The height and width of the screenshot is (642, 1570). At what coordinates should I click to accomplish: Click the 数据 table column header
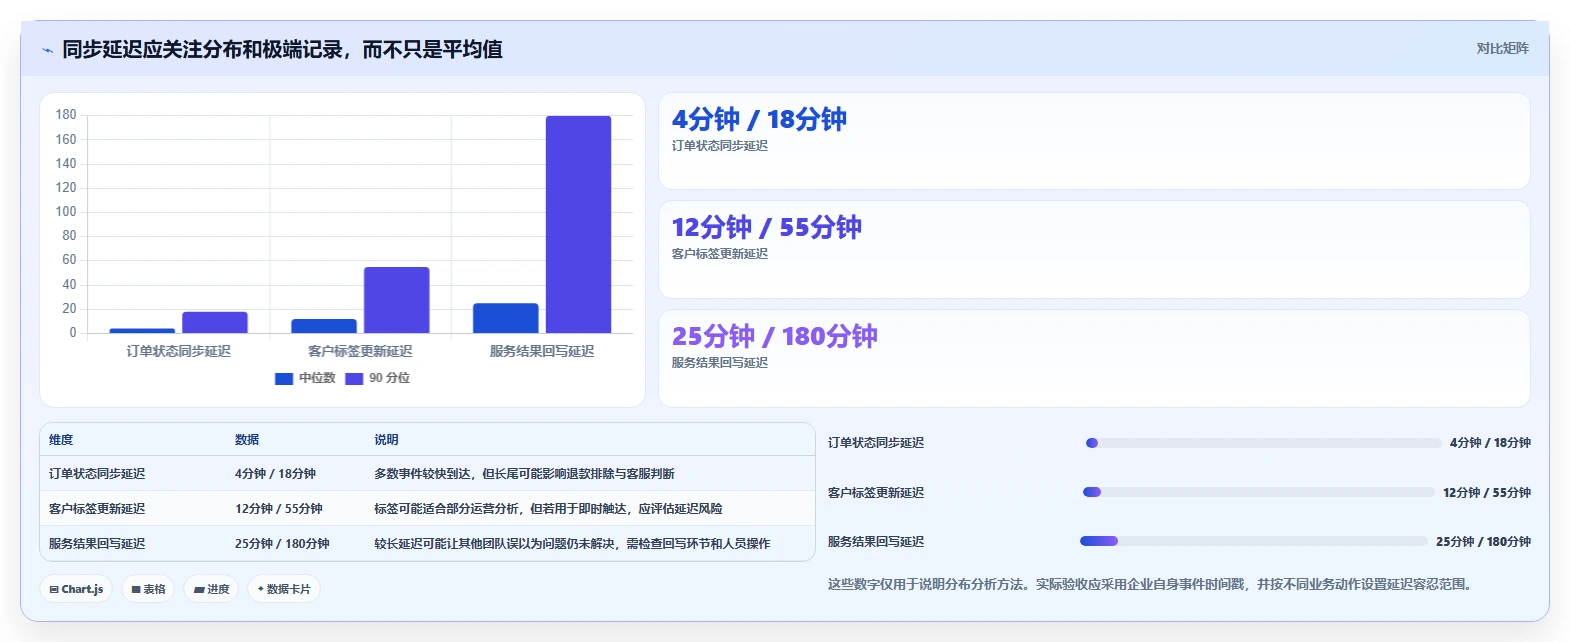(x=247, y=440)
